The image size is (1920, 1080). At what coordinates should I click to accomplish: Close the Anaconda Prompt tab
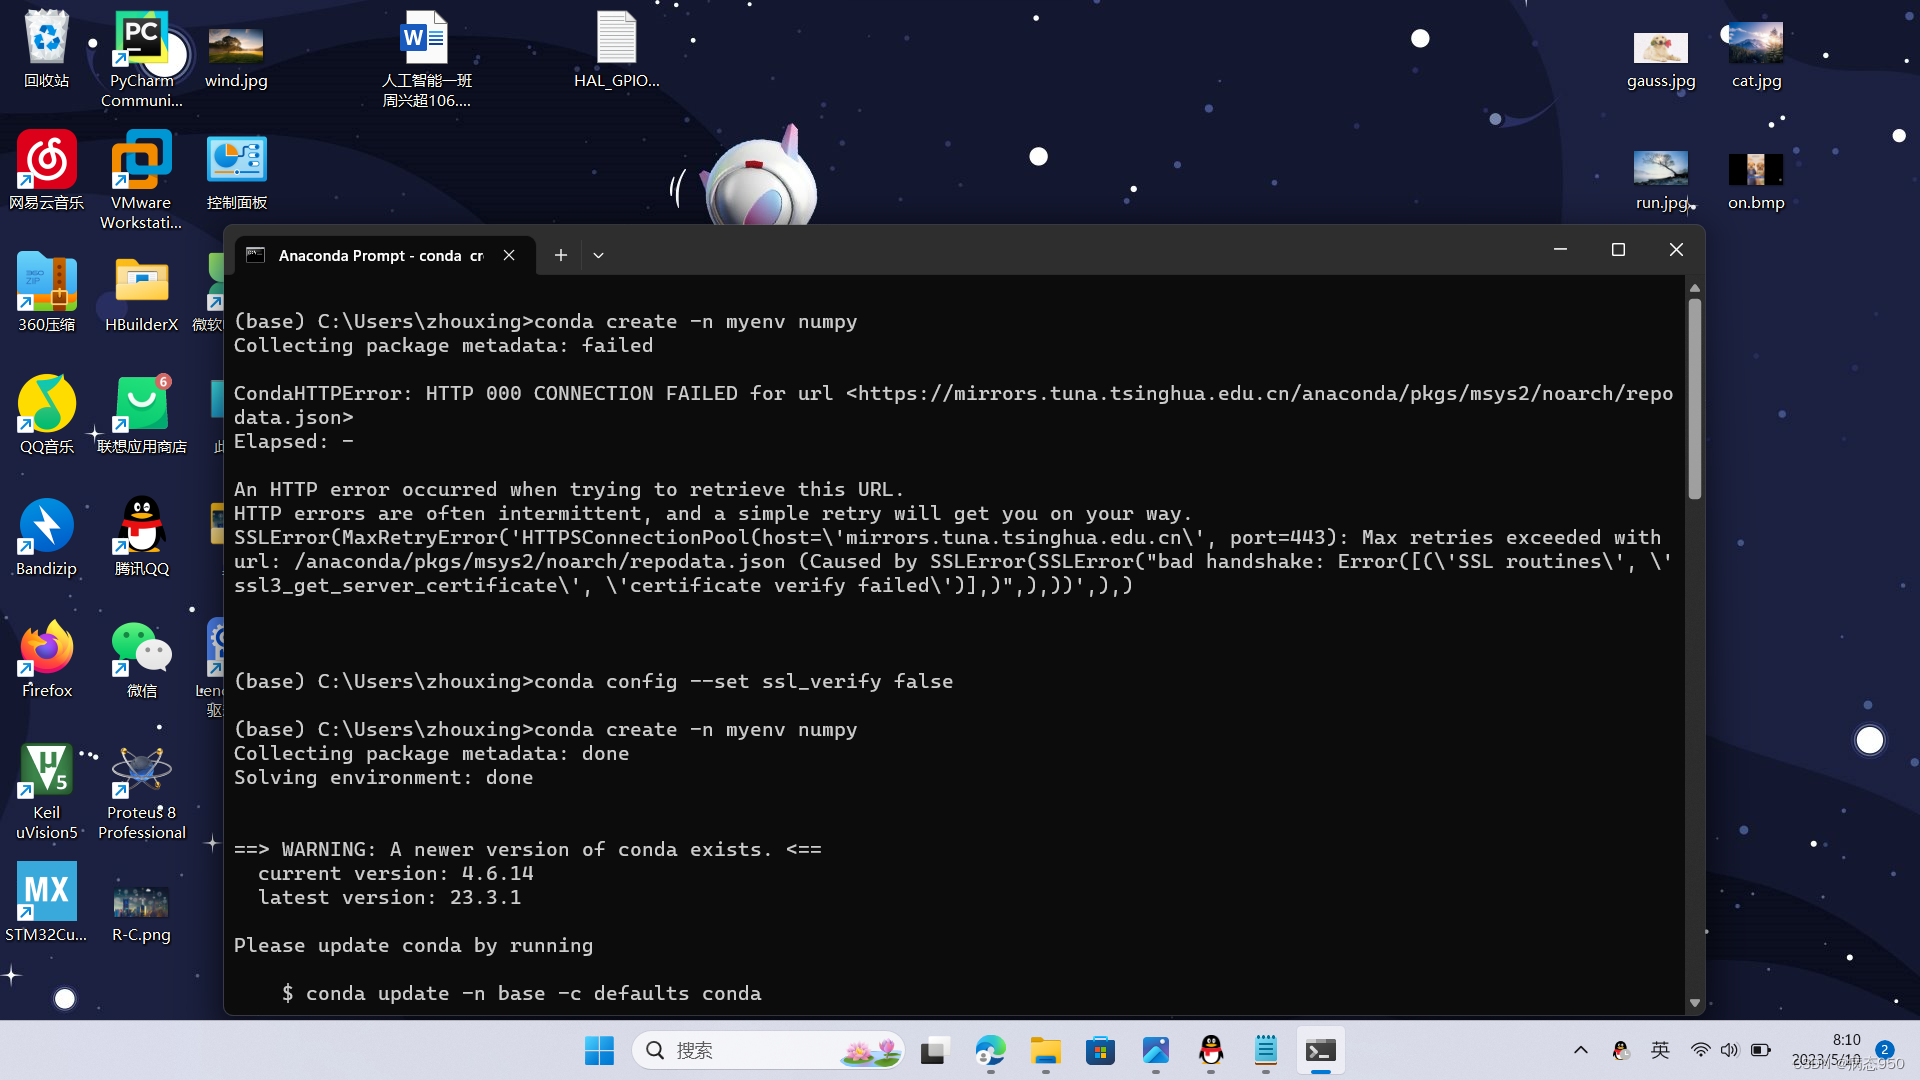[x=509, y=255]
